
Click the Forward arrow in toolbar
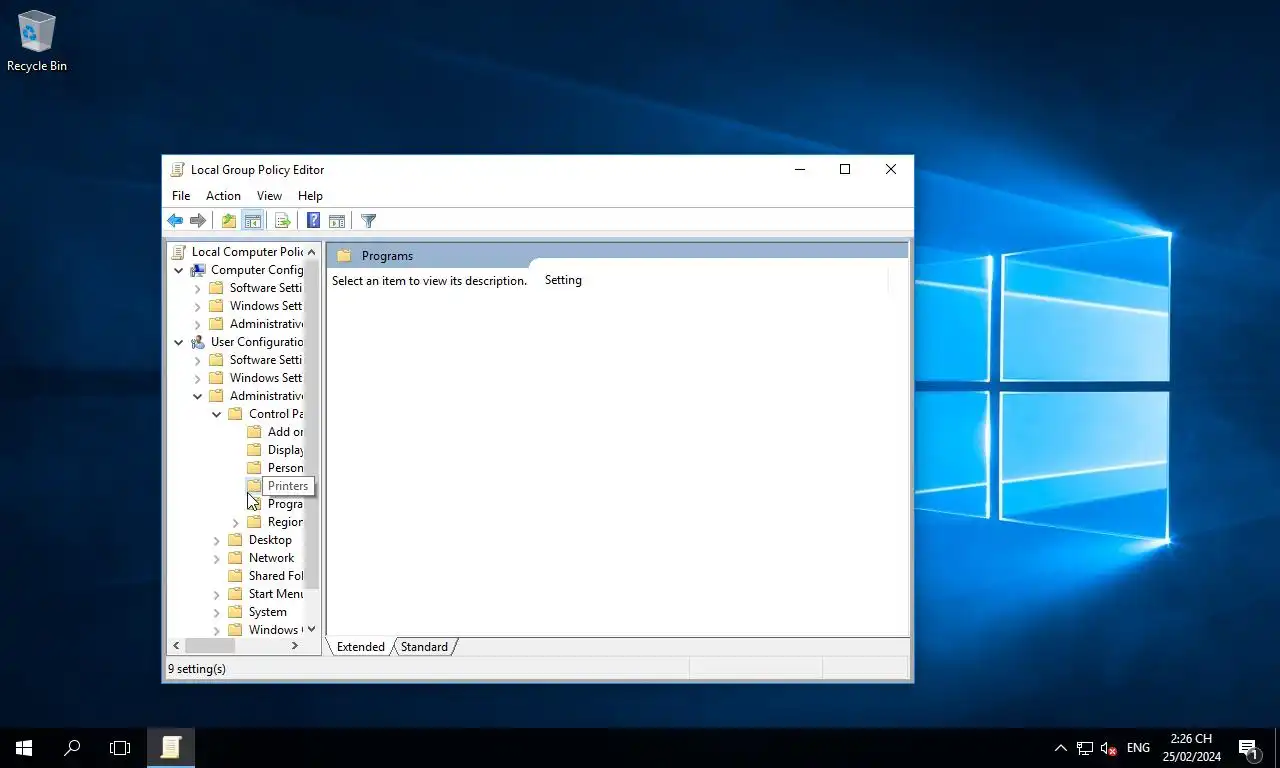pyautogui.click(x=198, y=221)
